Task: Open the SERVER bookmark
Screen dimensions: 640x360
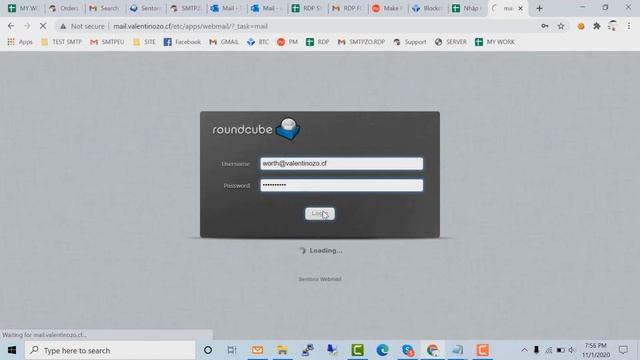Action: (451, 42)
